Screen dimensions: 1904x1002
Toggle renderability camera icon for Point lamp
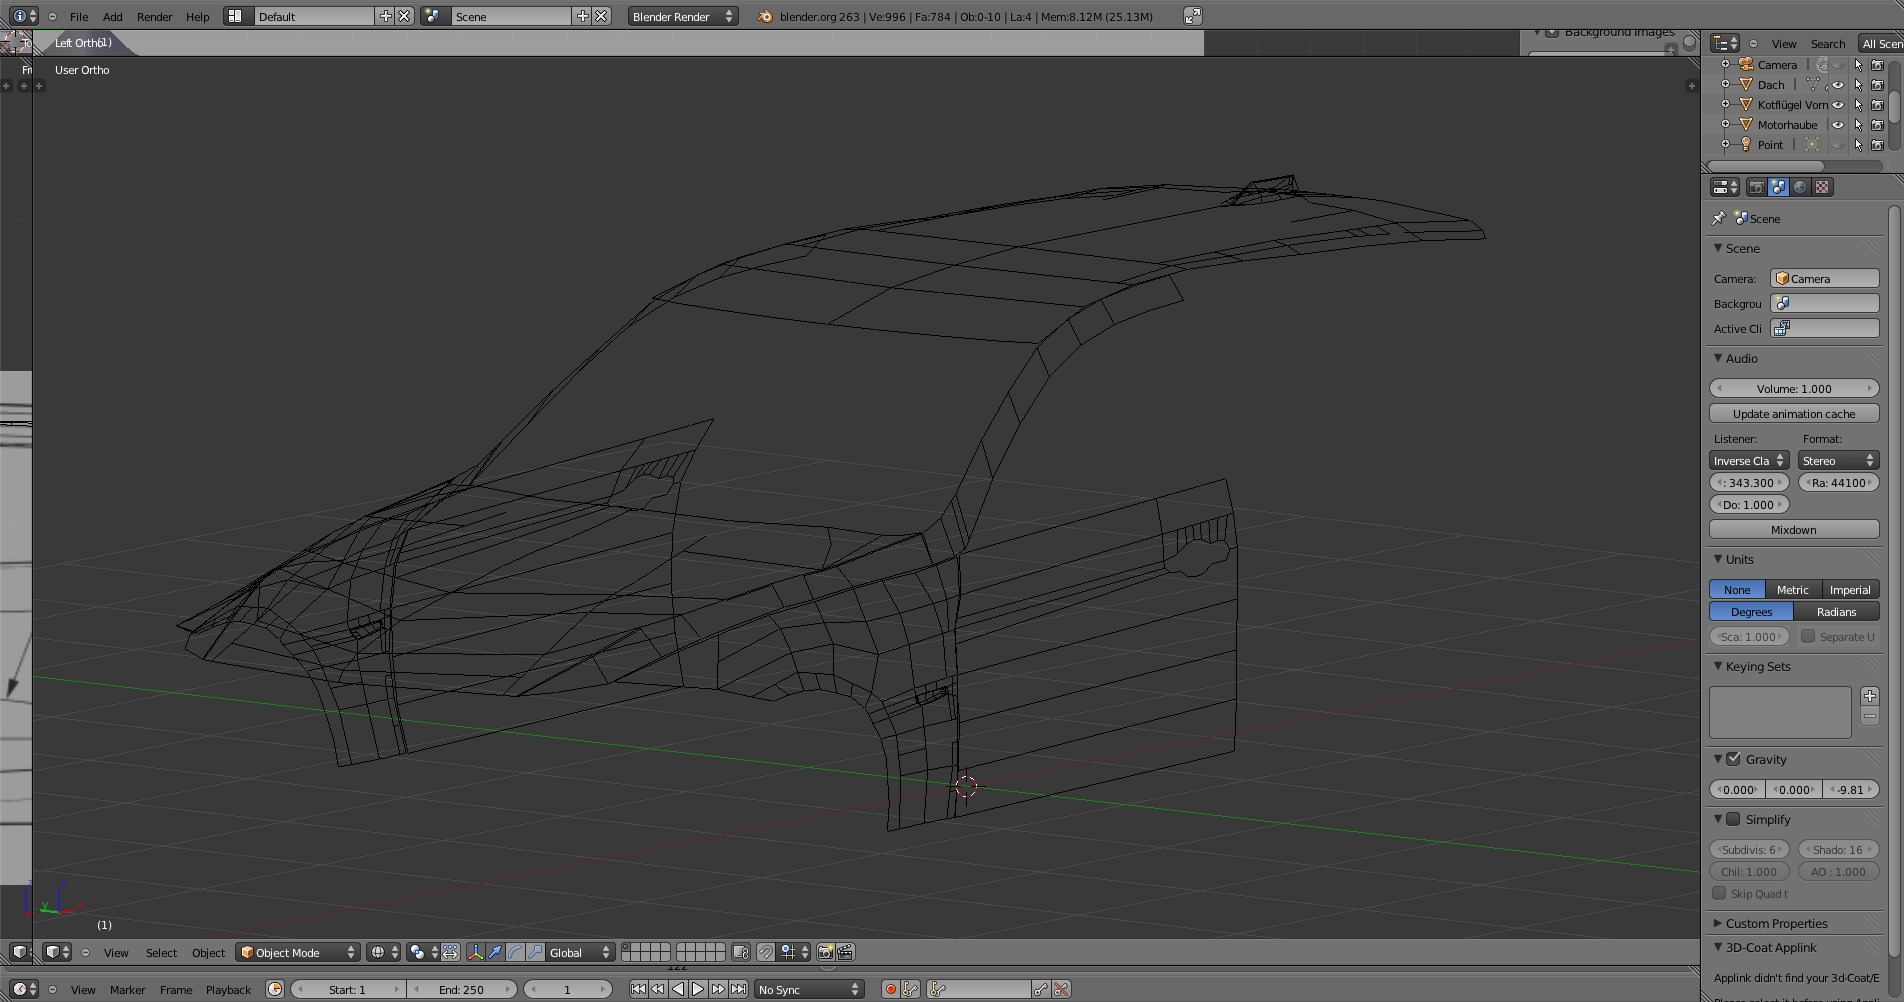pyautogui.click(x=1877, y=145)
